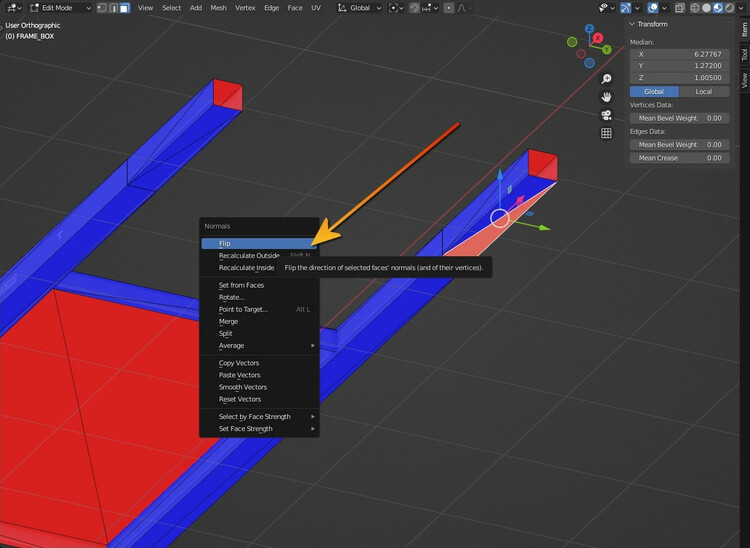The height and width of the screenshot is (548, 750).
Task: Choose Merge in Normals menu
Action: [x=259, y=321]
